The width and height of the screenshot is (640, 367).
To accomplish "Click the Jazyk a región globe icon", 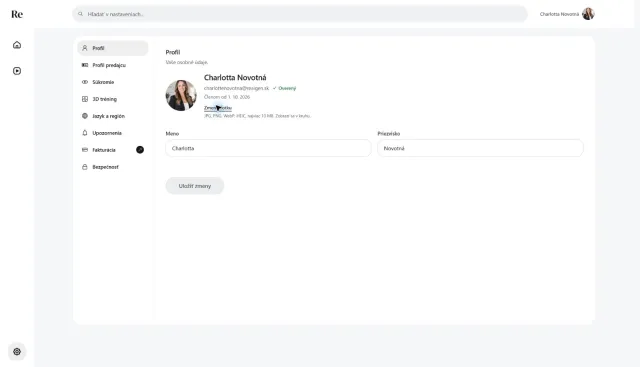I will pyautogui.click(x=85, y=116).
